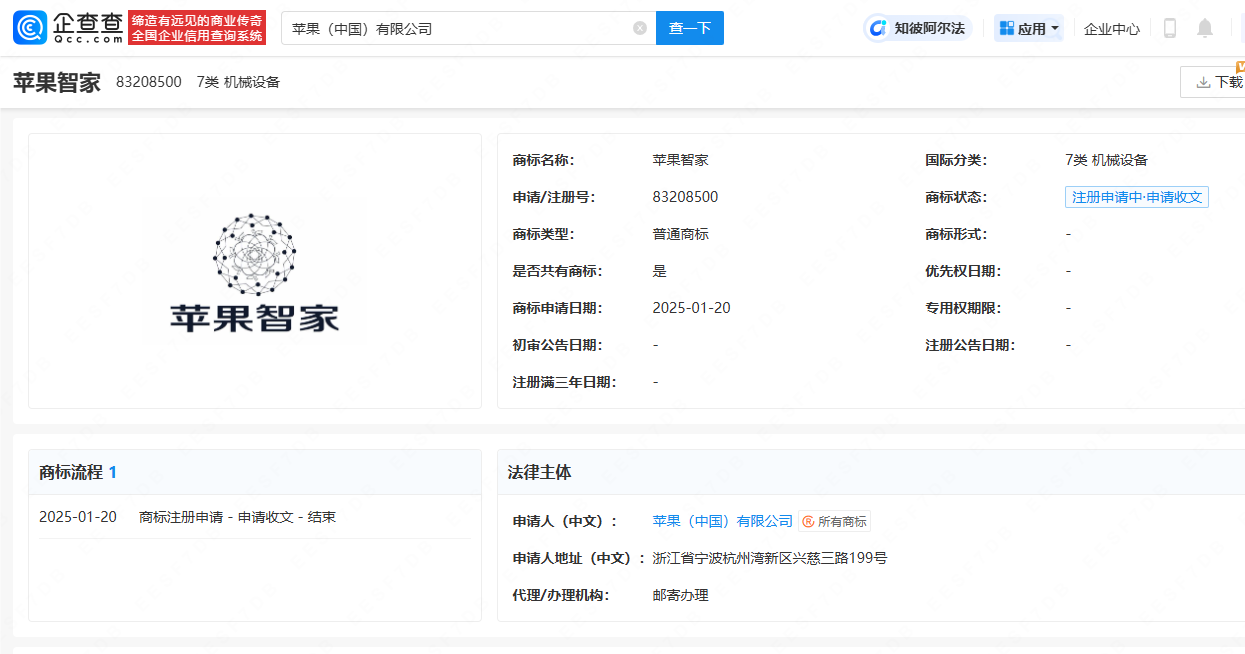Viewport: 1245px width, 654px height.
Task: Clear the search box with the X icon
Action: [640, 28]
